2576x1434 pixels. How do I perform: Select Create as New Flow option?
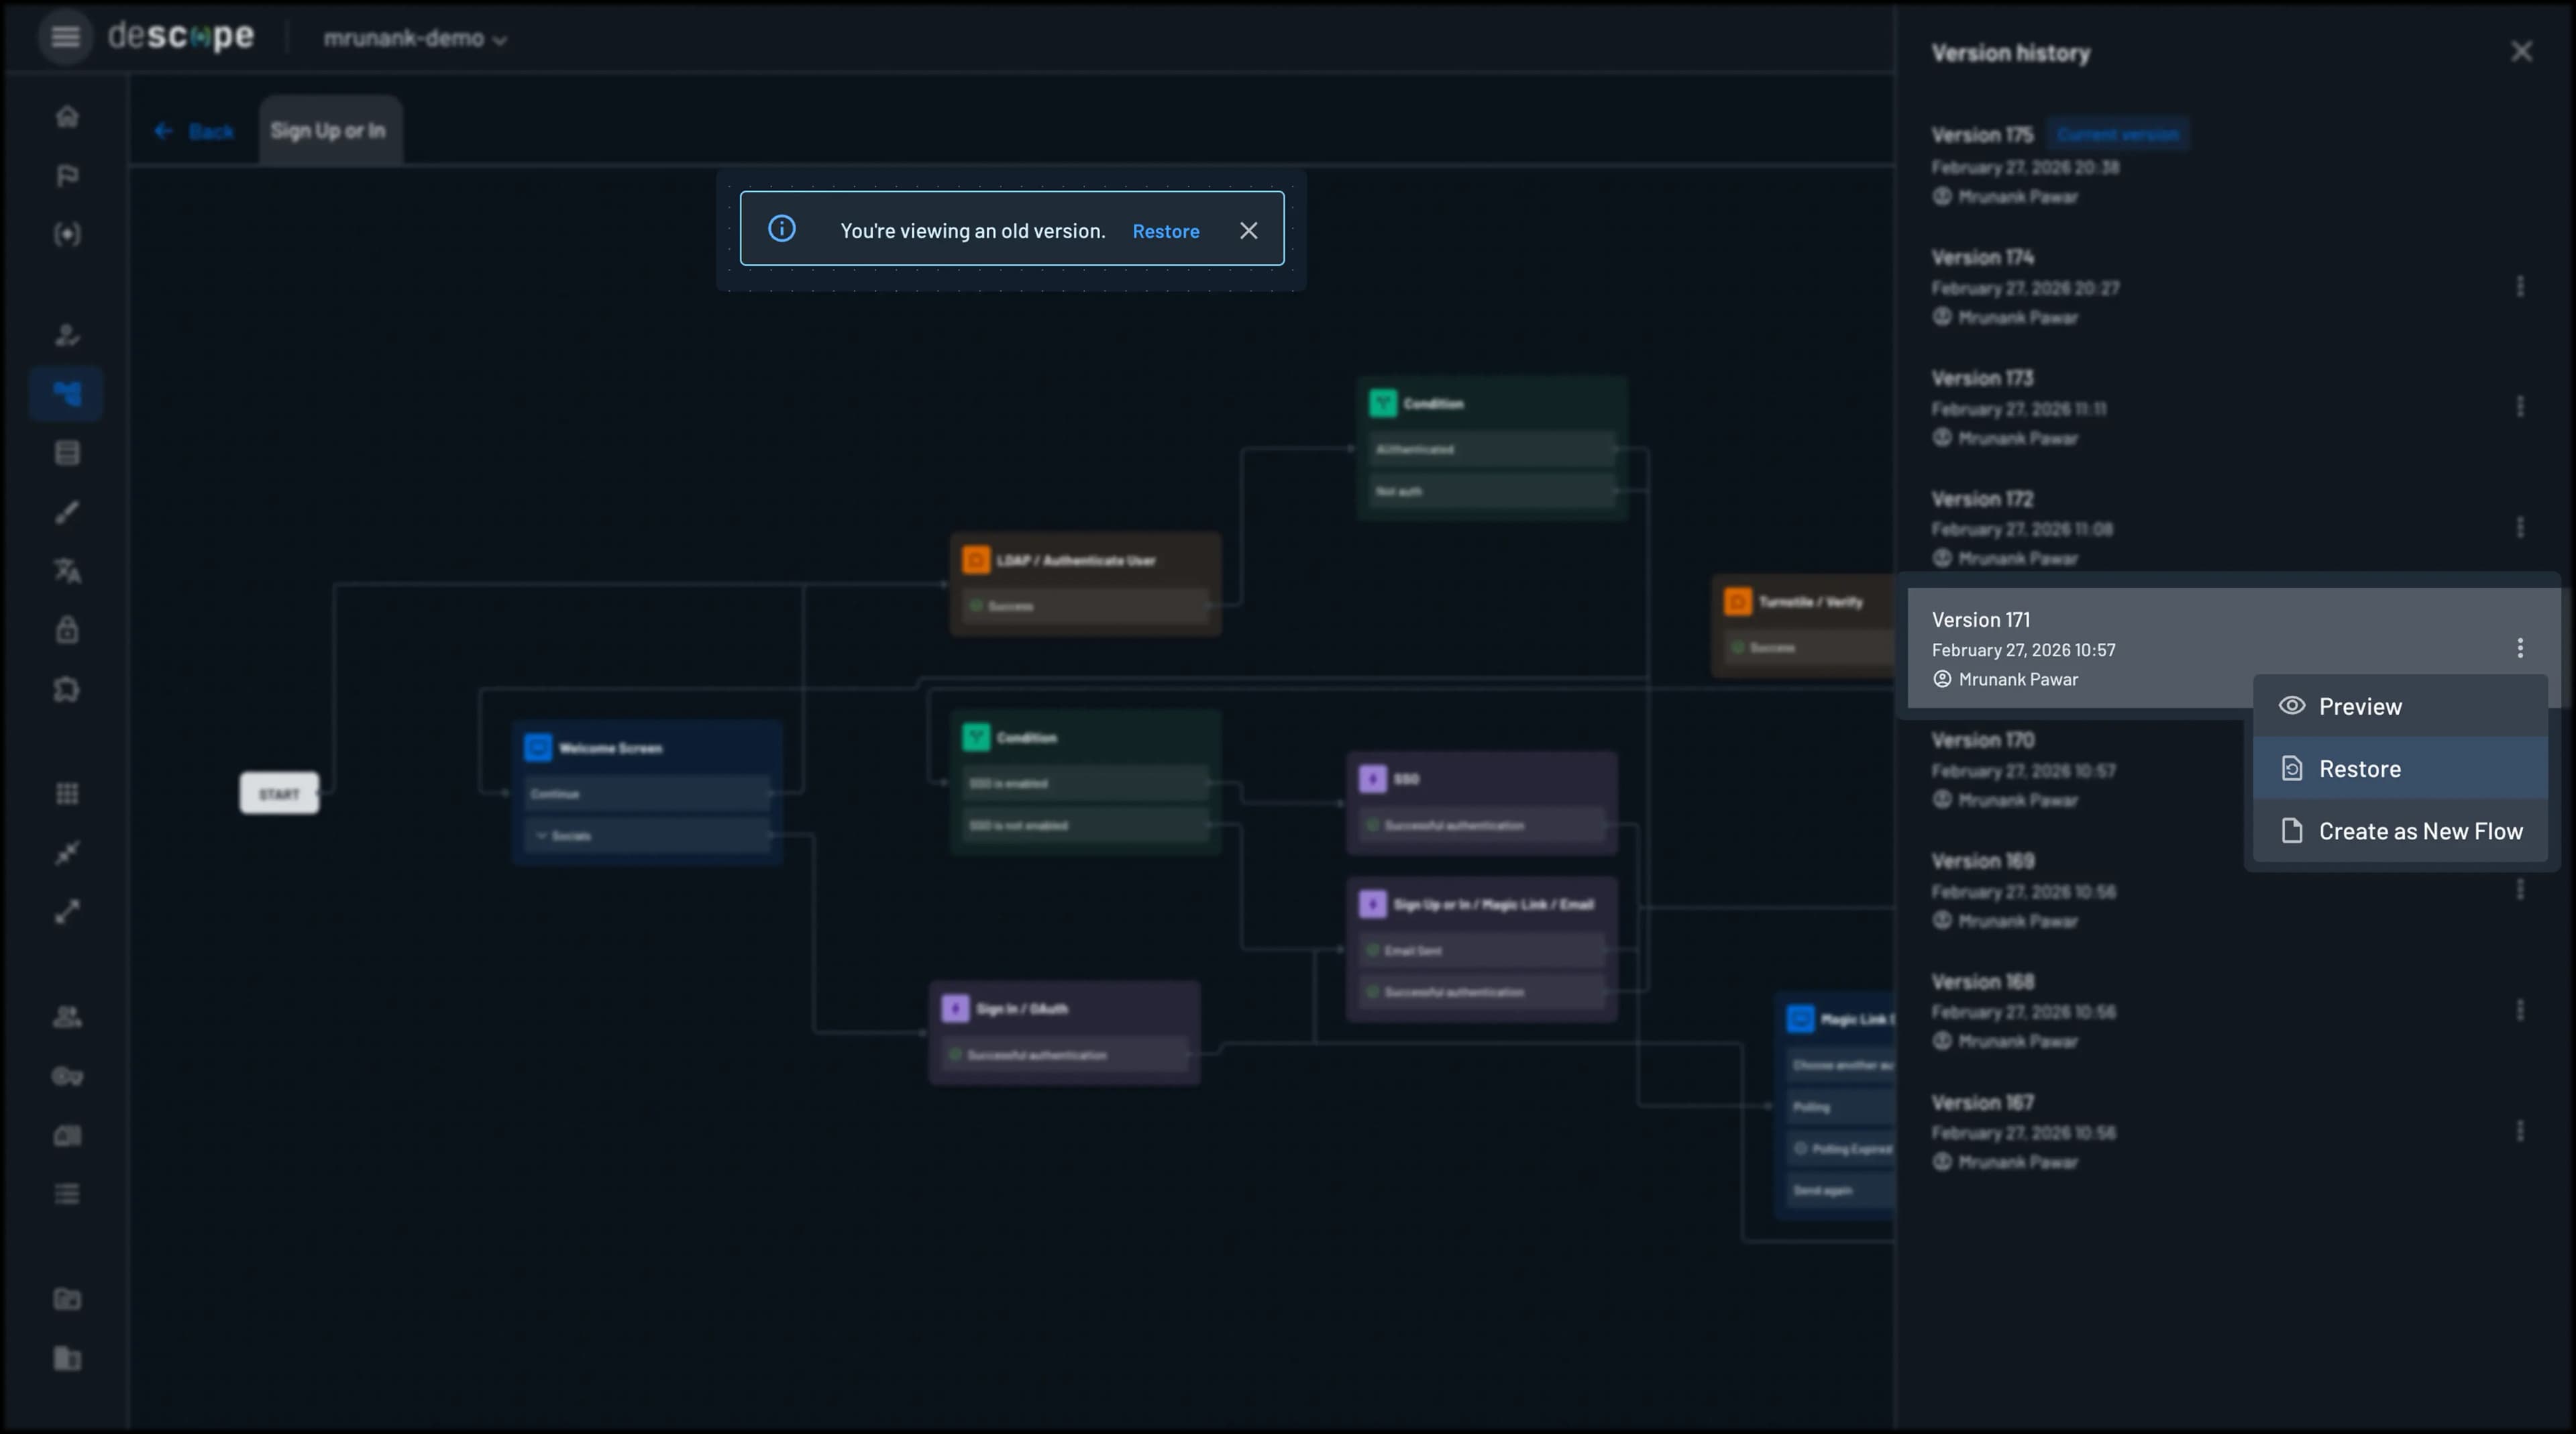pyautogui.click(x=2421, y=830)
